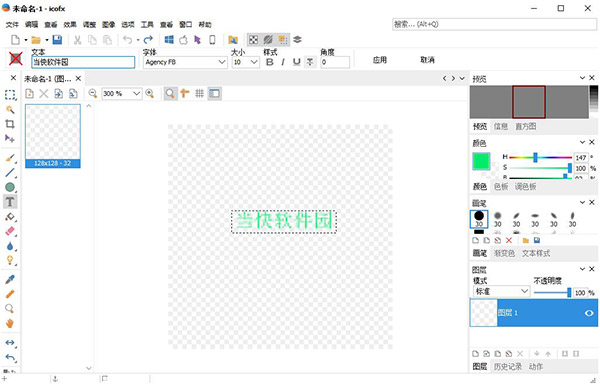Toggle visibility of layer 图层 1

pos(589,313)
